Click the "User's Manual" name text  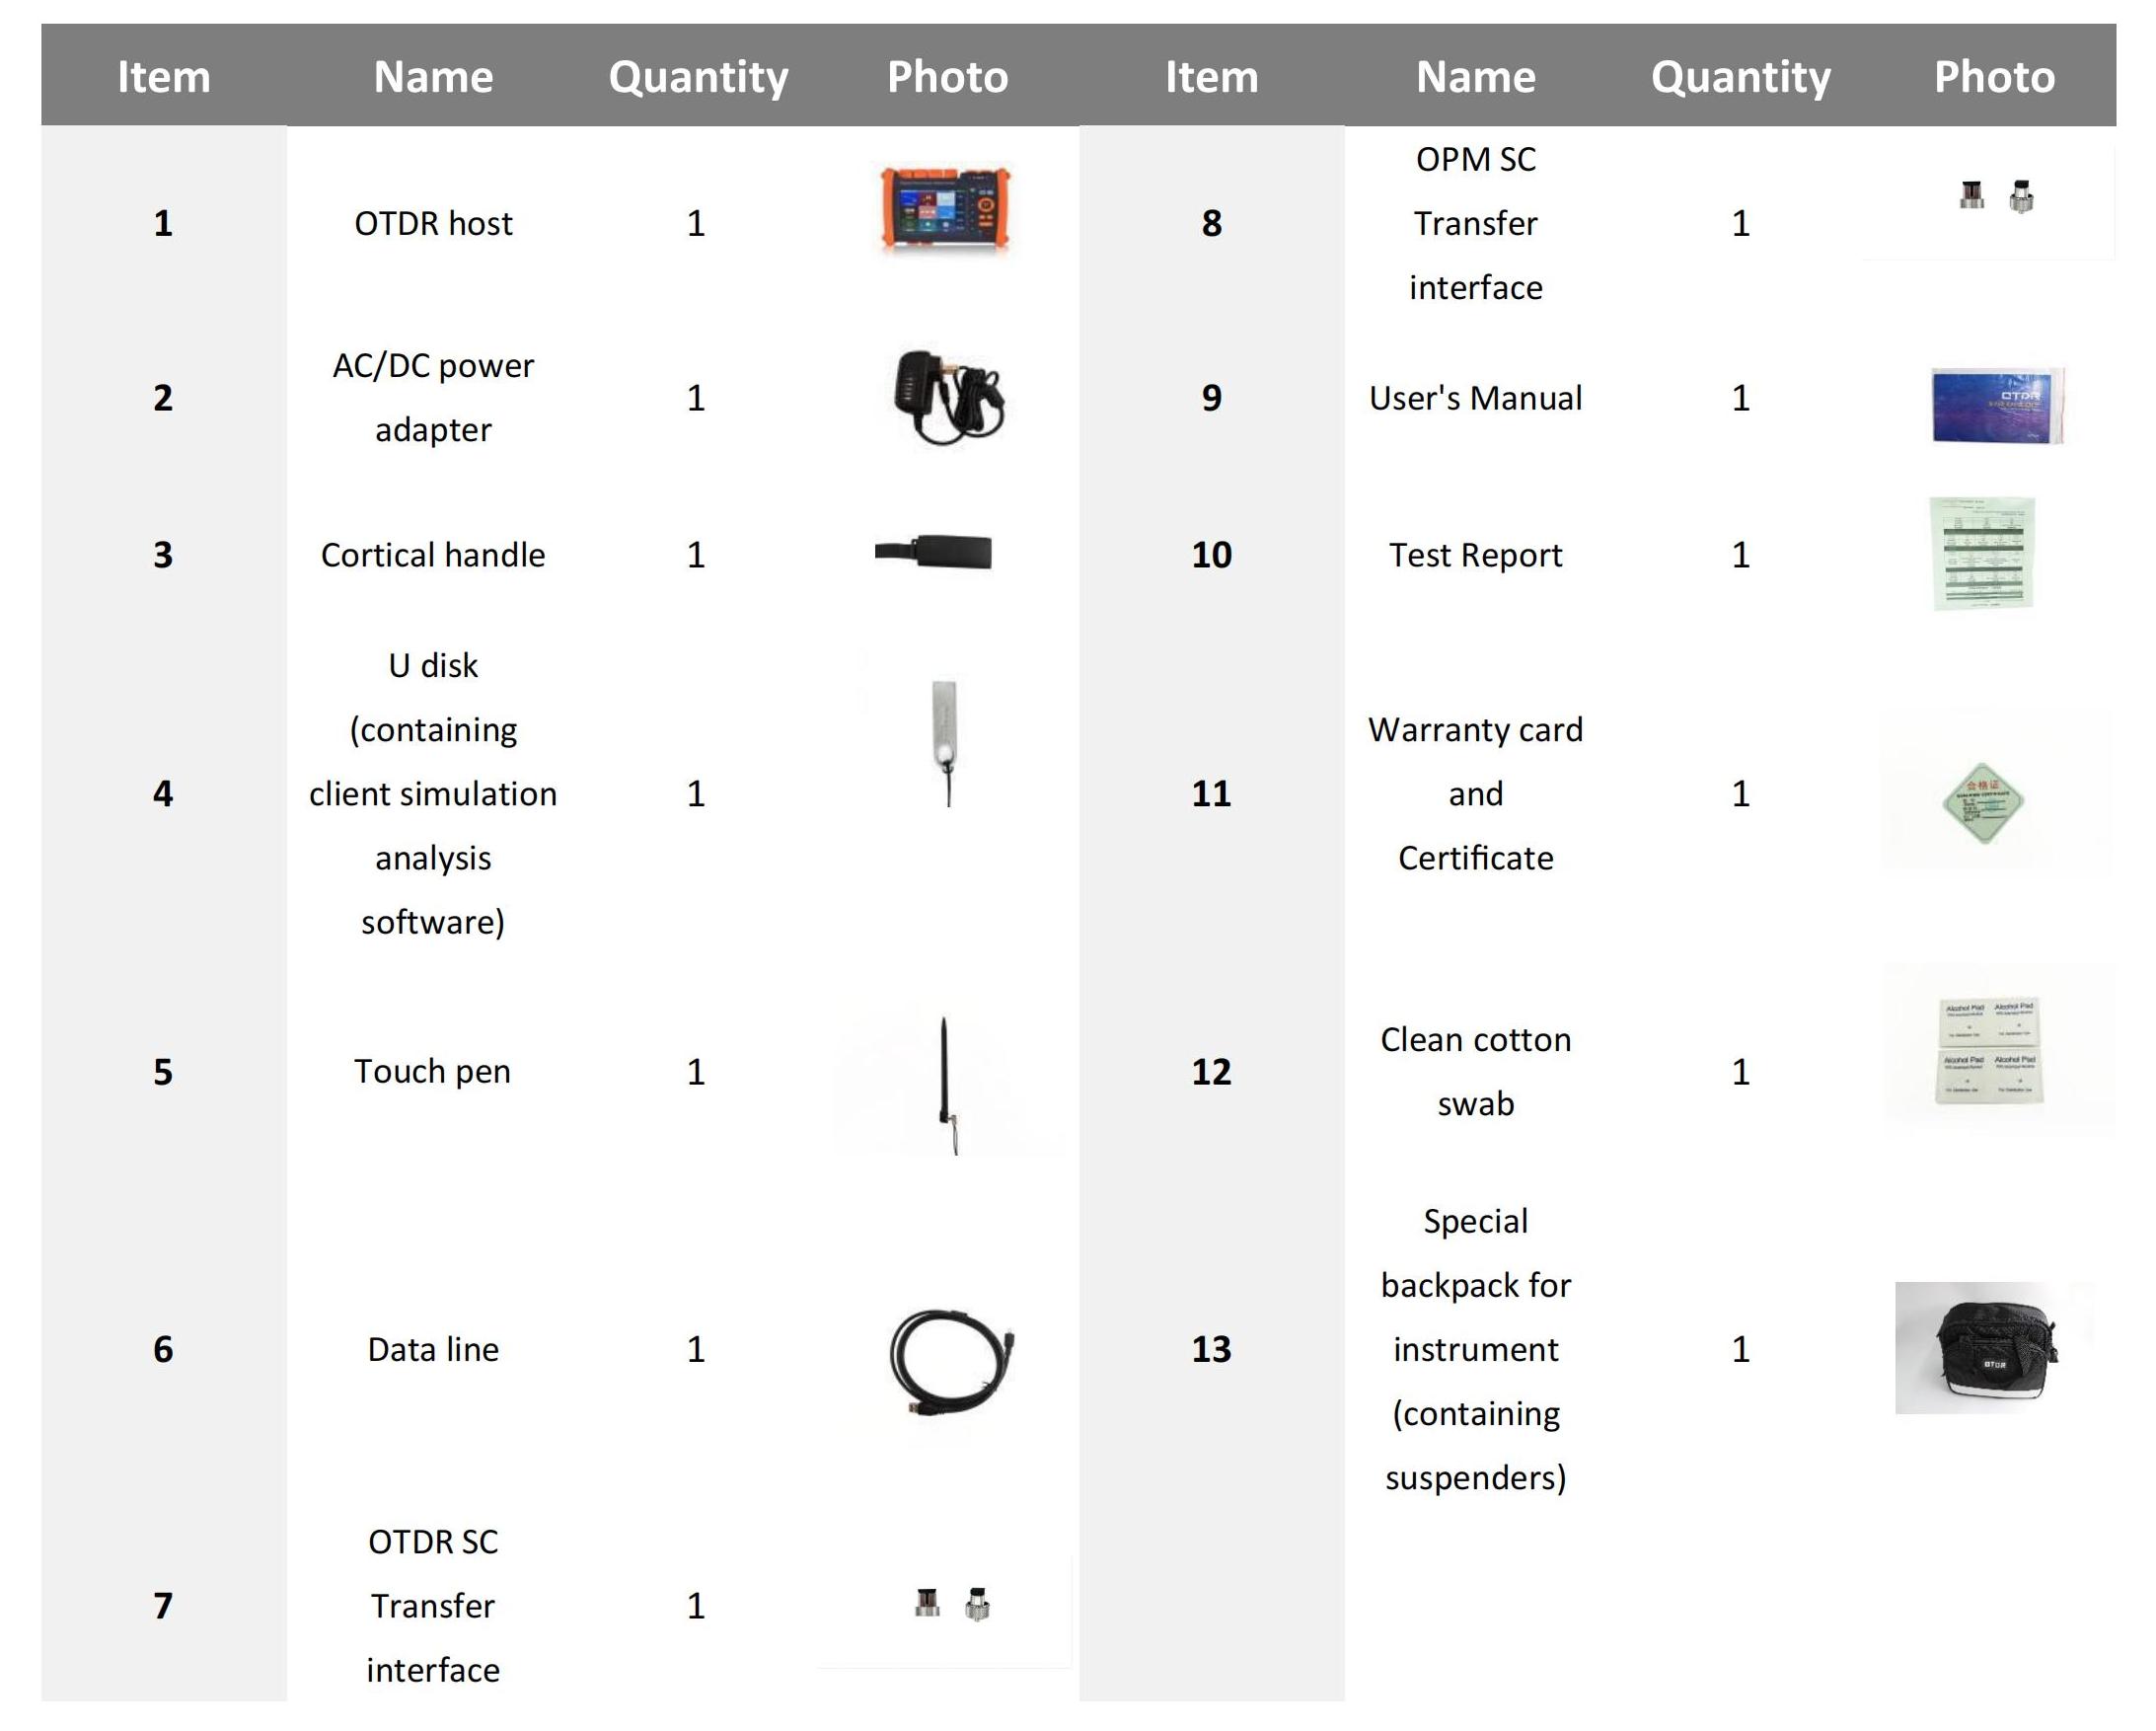pos(1475,398)
